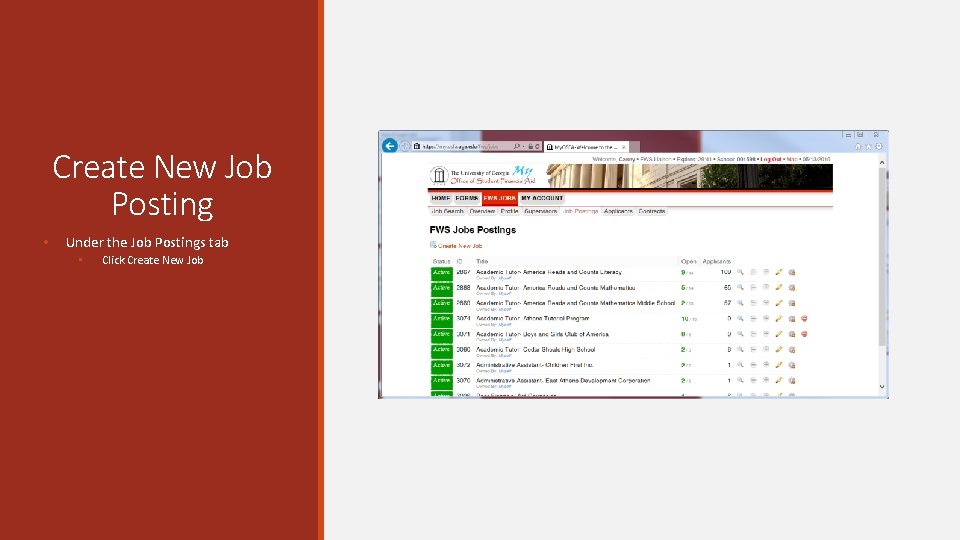Click the page scrollbar up arrow

click(x=882, y=163)
